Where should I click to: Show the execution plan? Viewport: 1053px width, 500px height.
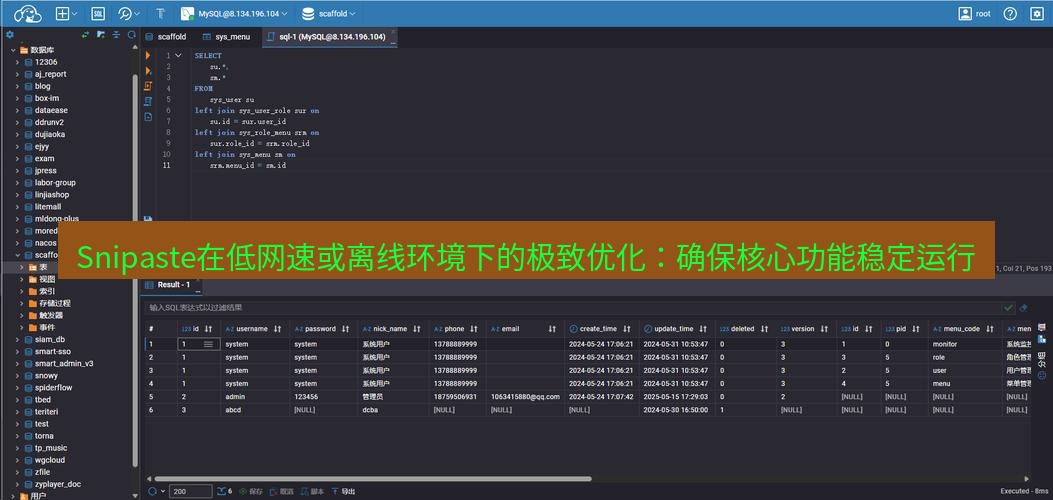point(148,101)
